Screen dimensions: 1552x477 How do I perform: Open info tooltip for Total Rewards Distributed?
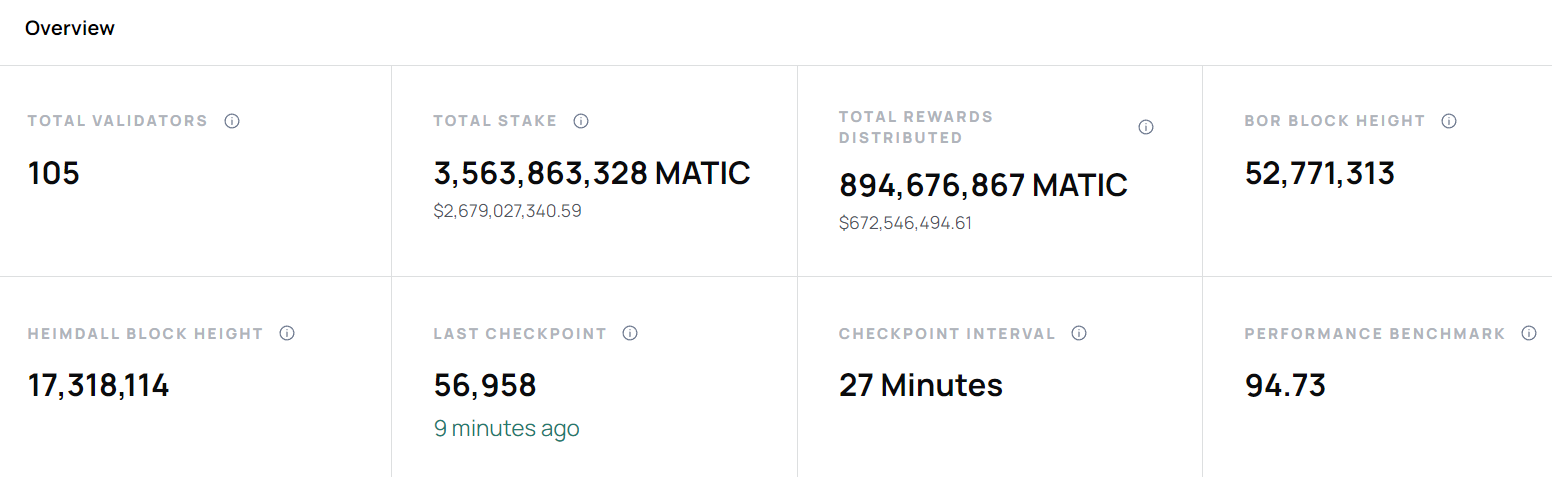1146,127
